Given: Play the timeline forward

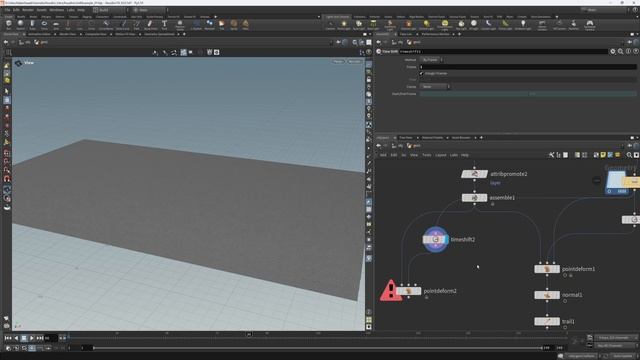Looking at the screenshot, I should click(x=31, y=338).
